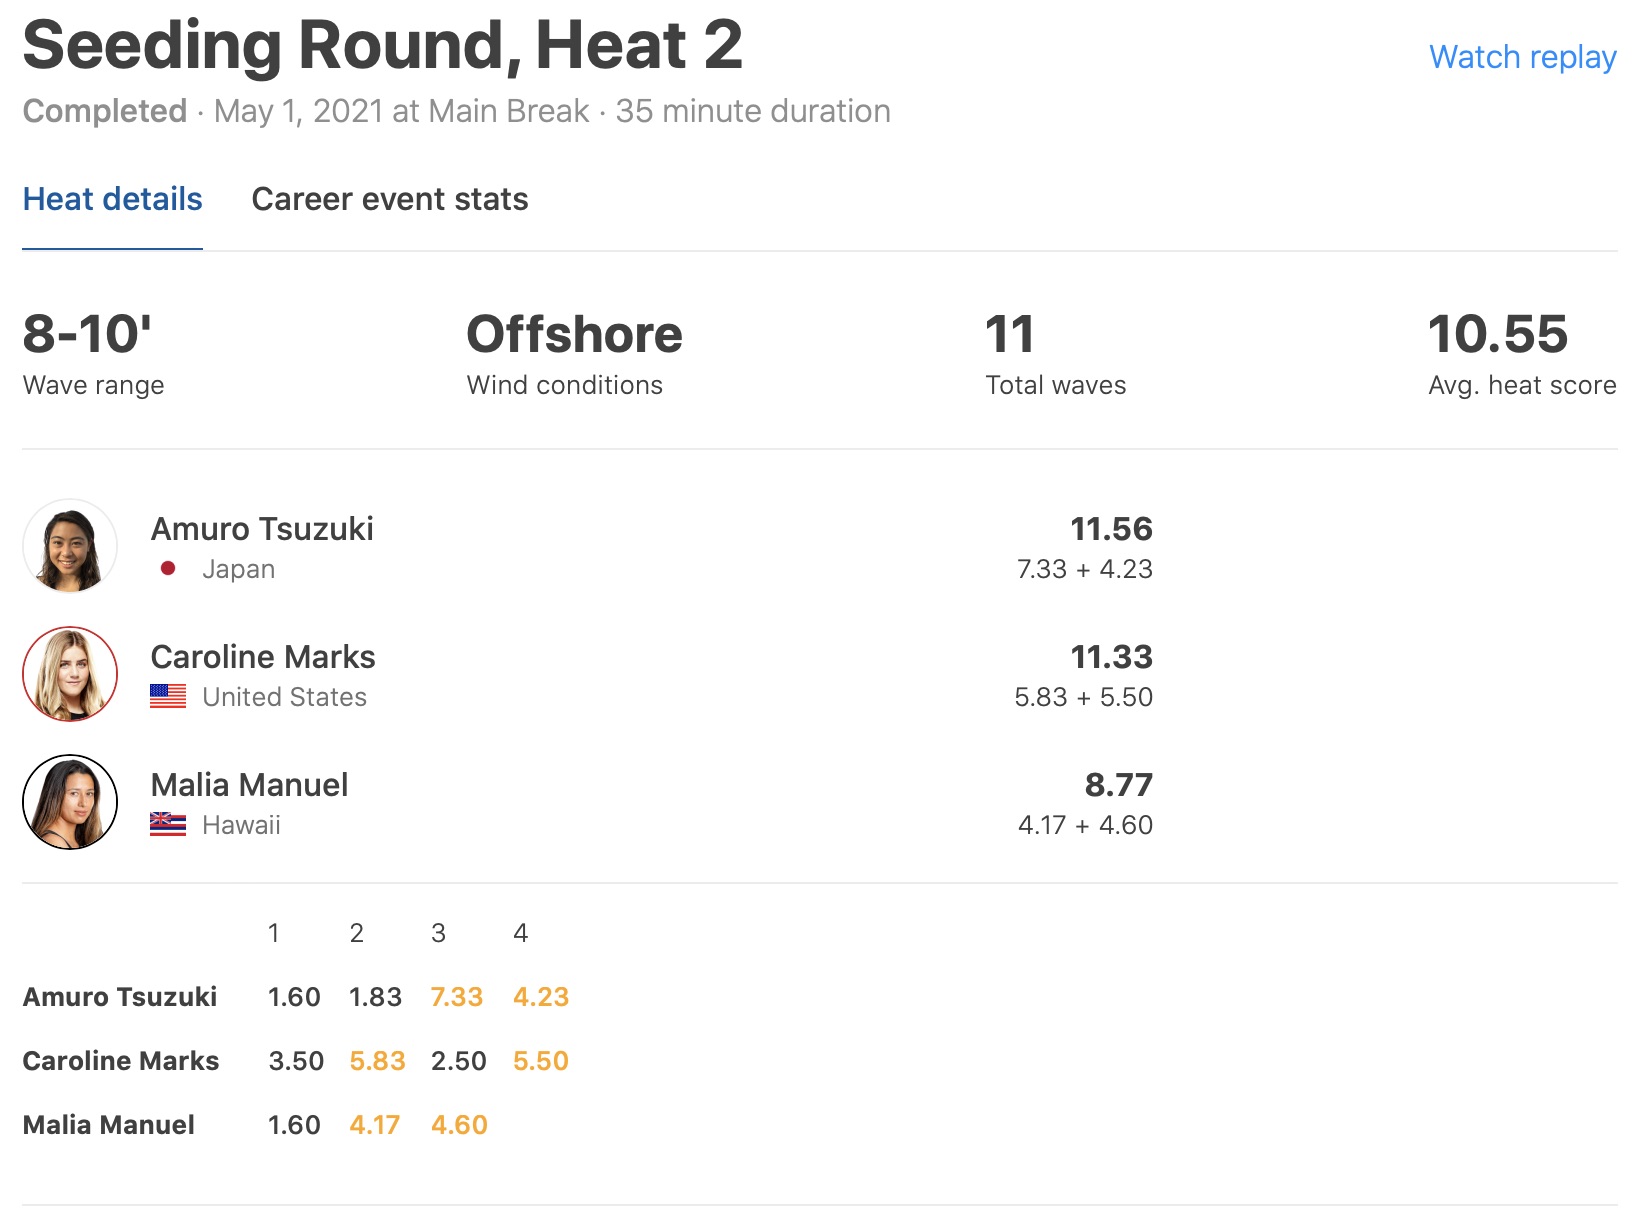Click the United States flag icon

pyautogui.click(x=168, y=697)
